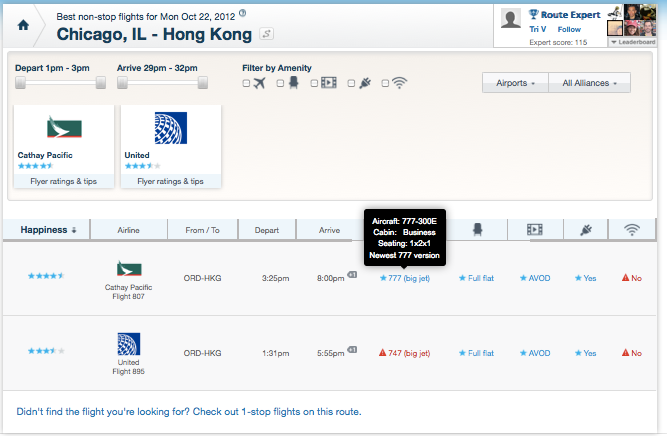667x436 pixels.
Task: Tick the airplane amenity filter checkbox
Action: tap(246, 83)
